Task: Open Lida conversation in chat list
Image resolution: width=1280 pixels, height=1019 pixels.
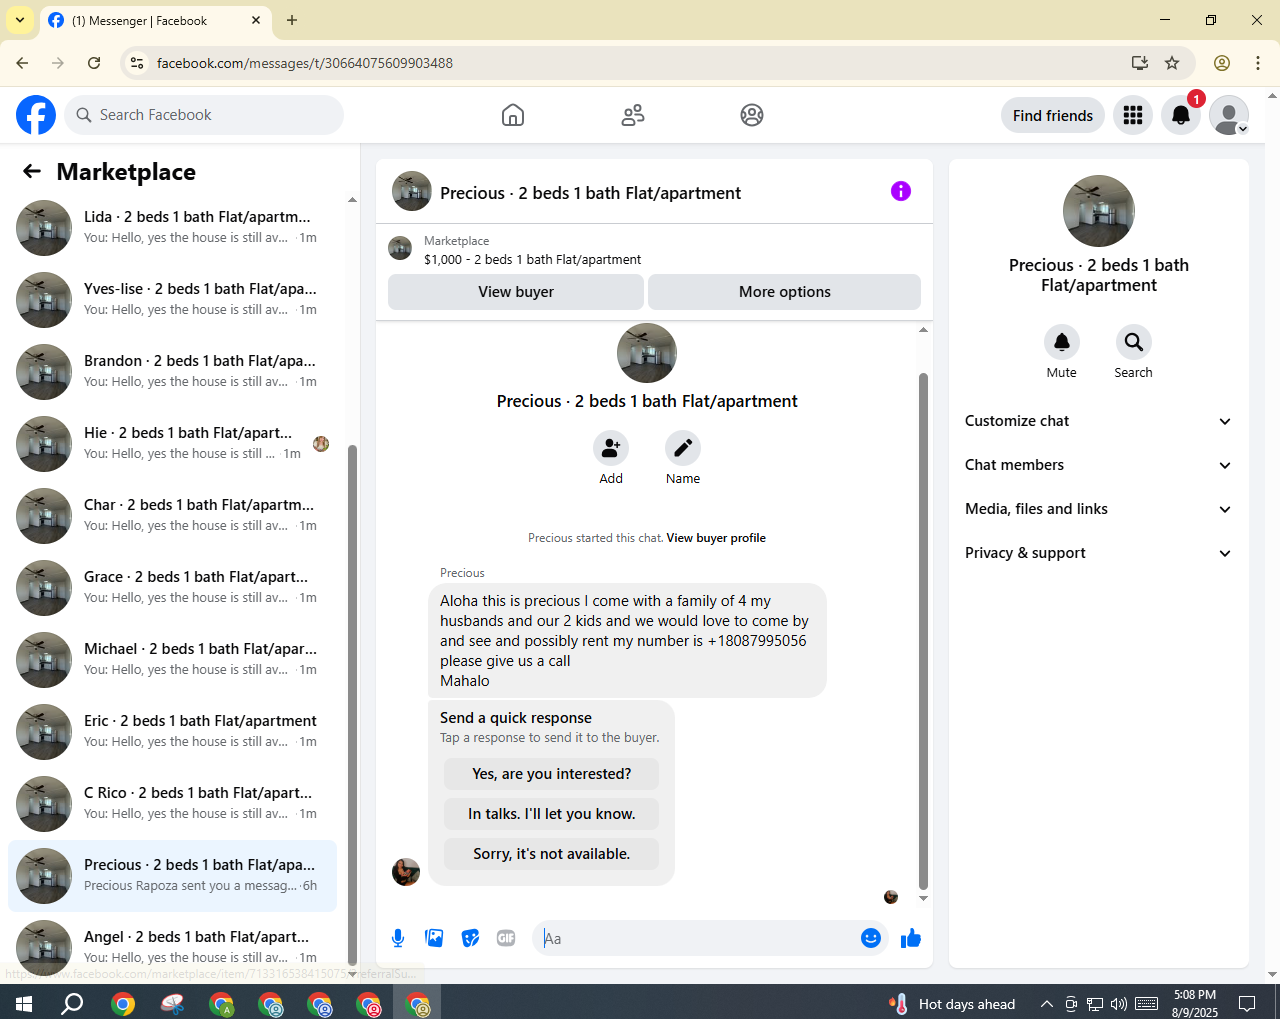Action: tap(172, 228)
